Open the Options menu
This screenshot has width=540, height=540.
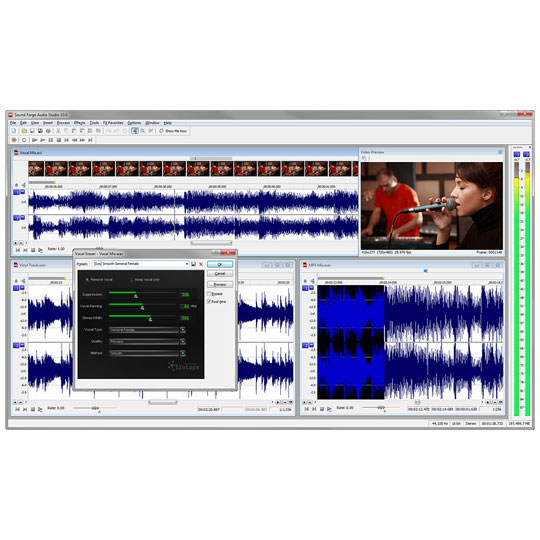(134, 123)
